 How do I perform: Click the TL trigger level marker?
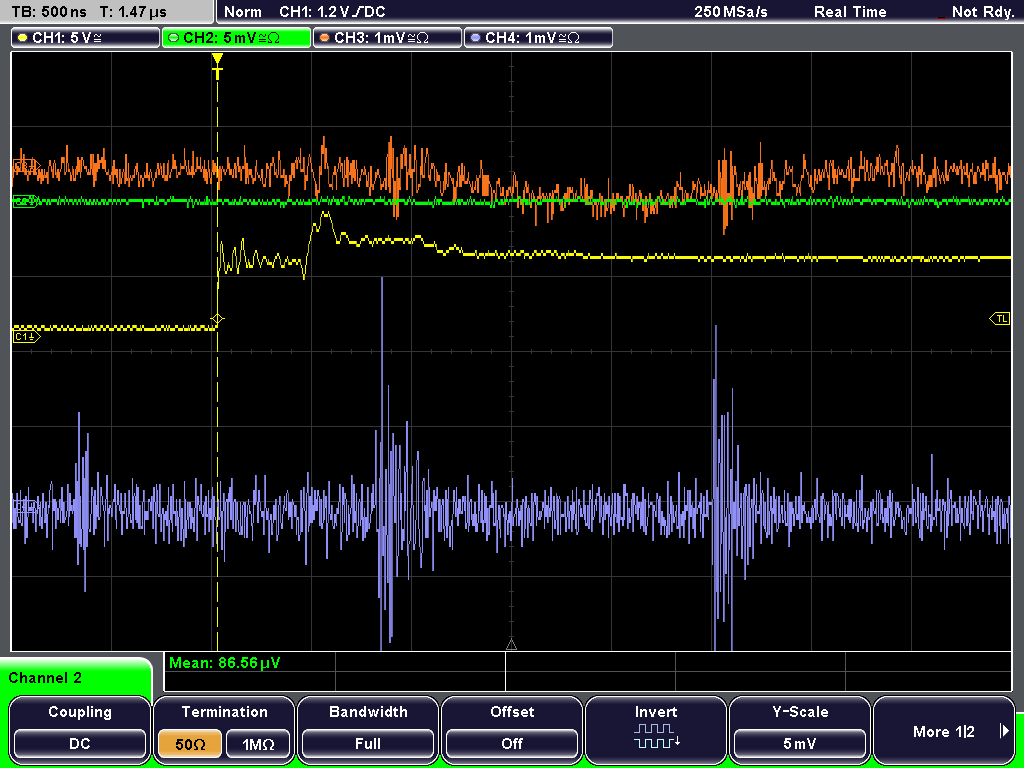point(1000,319)
